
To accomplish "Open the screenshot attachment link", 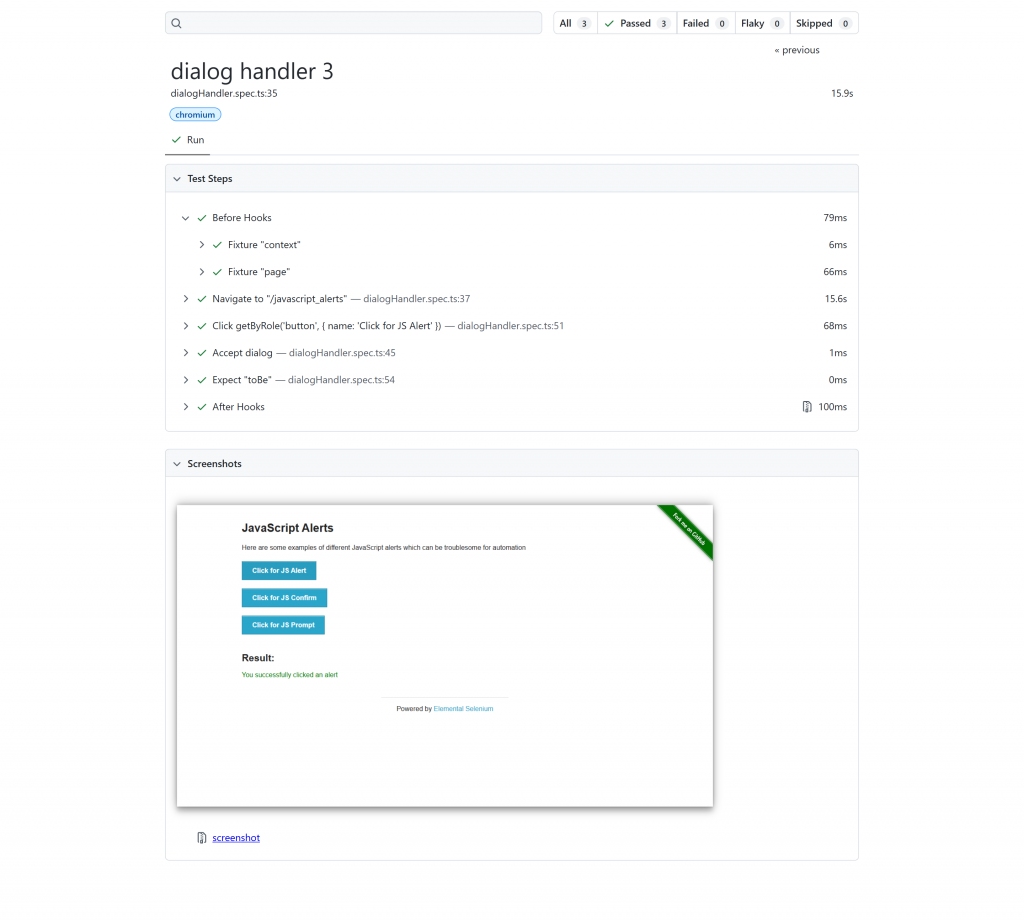I will [236, 838].
